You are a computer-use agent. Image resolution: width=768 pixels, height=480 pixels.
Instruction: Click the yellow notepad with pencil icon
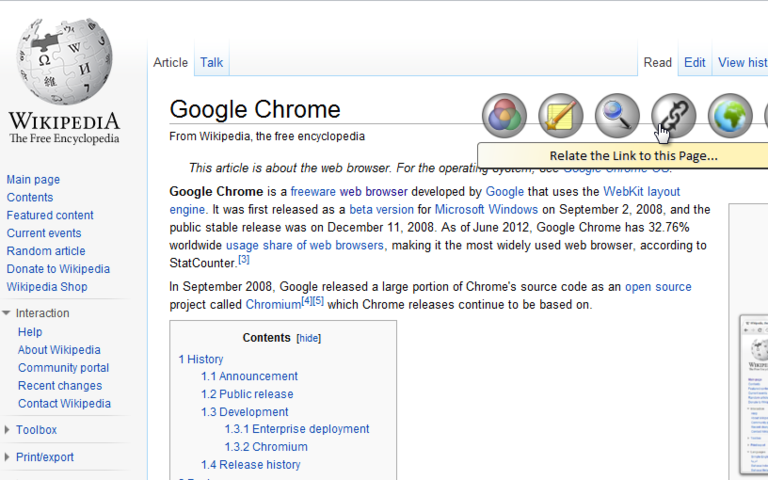coord(560,116)
